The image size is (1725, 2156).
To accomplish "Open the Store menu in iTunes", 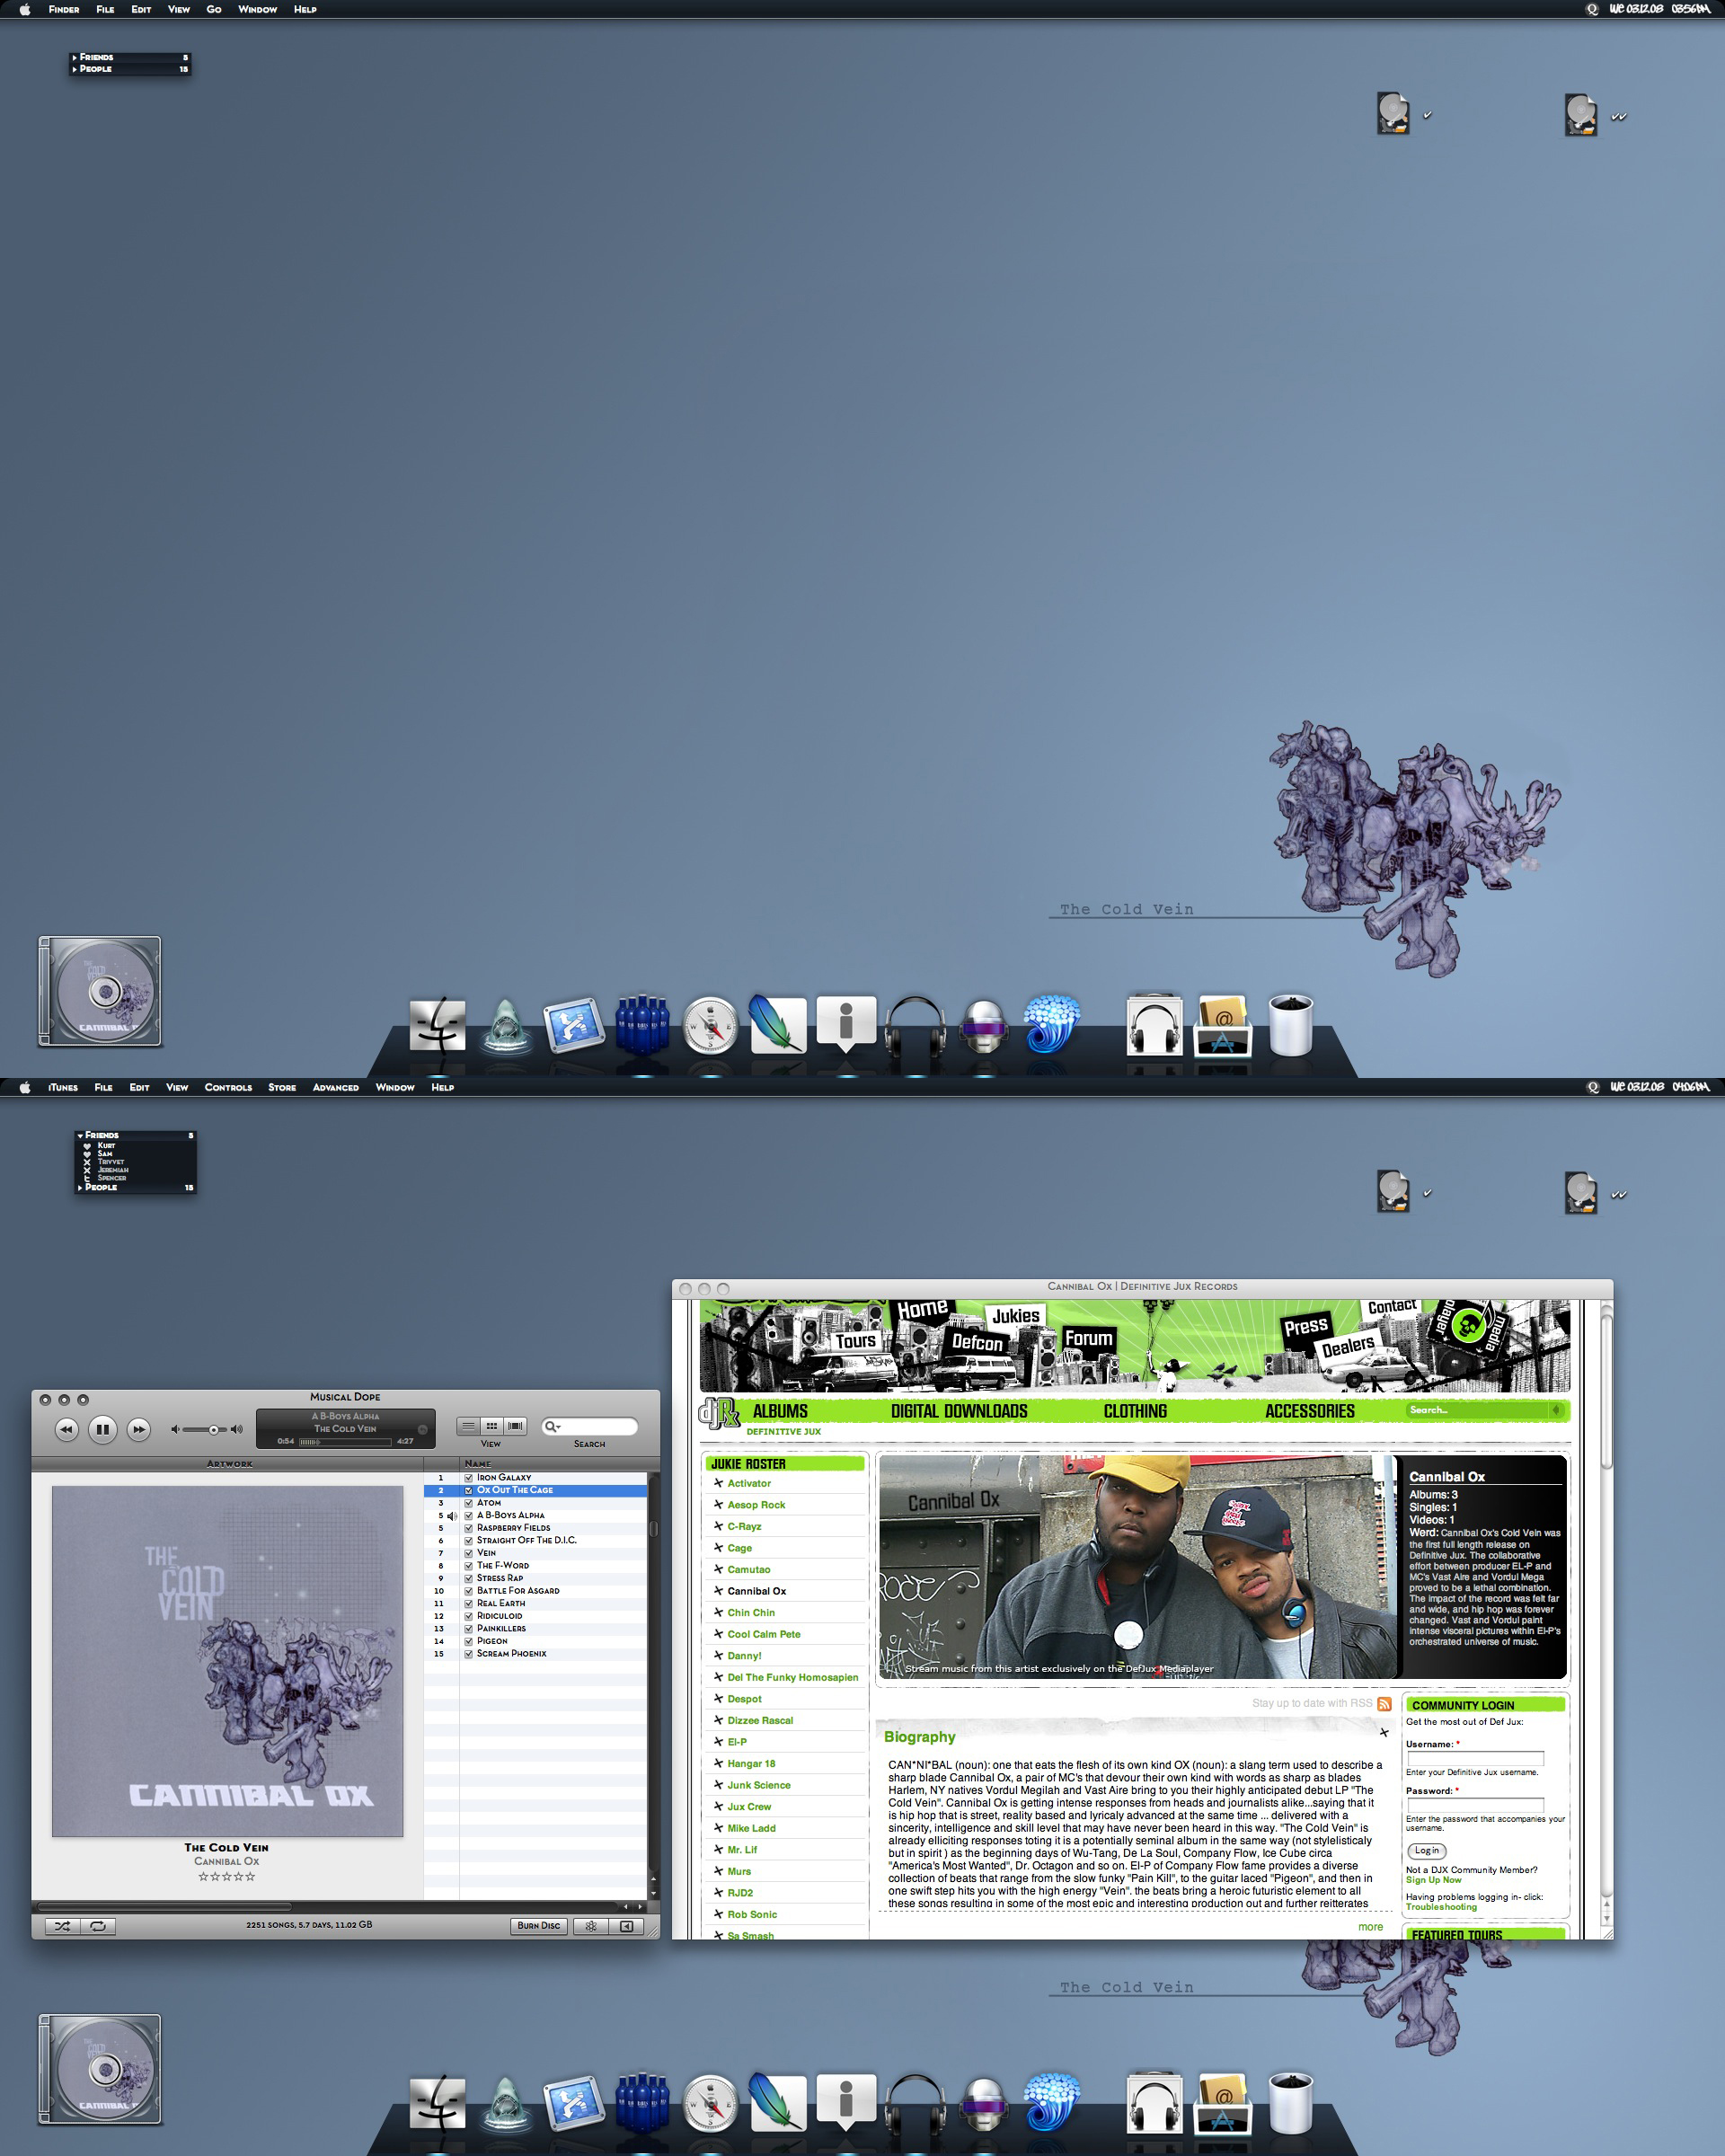I will point(282,1087).
